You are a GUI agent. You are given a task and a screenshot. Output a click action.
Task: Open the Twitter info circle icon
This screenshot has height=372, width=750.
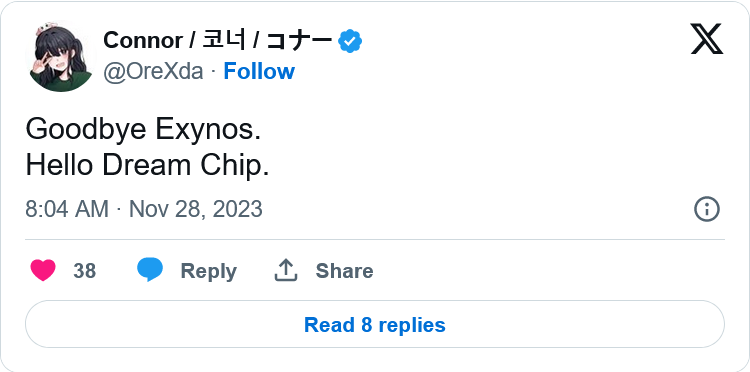pyautogui.click(x=706, y=209)
